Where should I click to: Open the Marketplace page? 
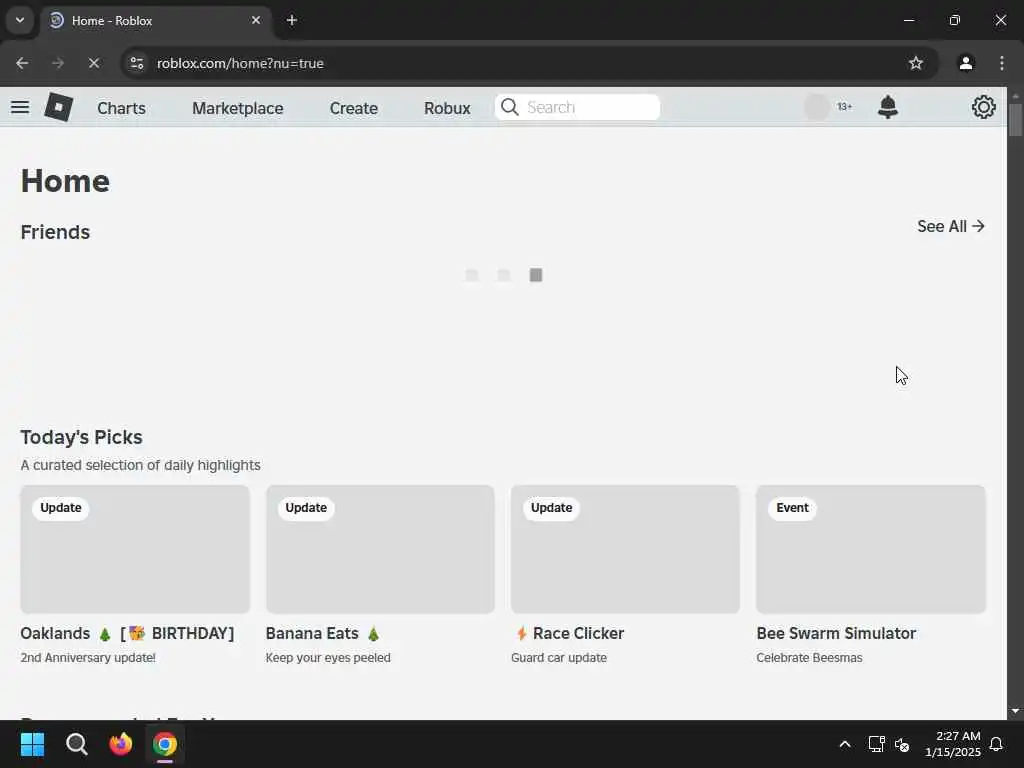point(238,108)
